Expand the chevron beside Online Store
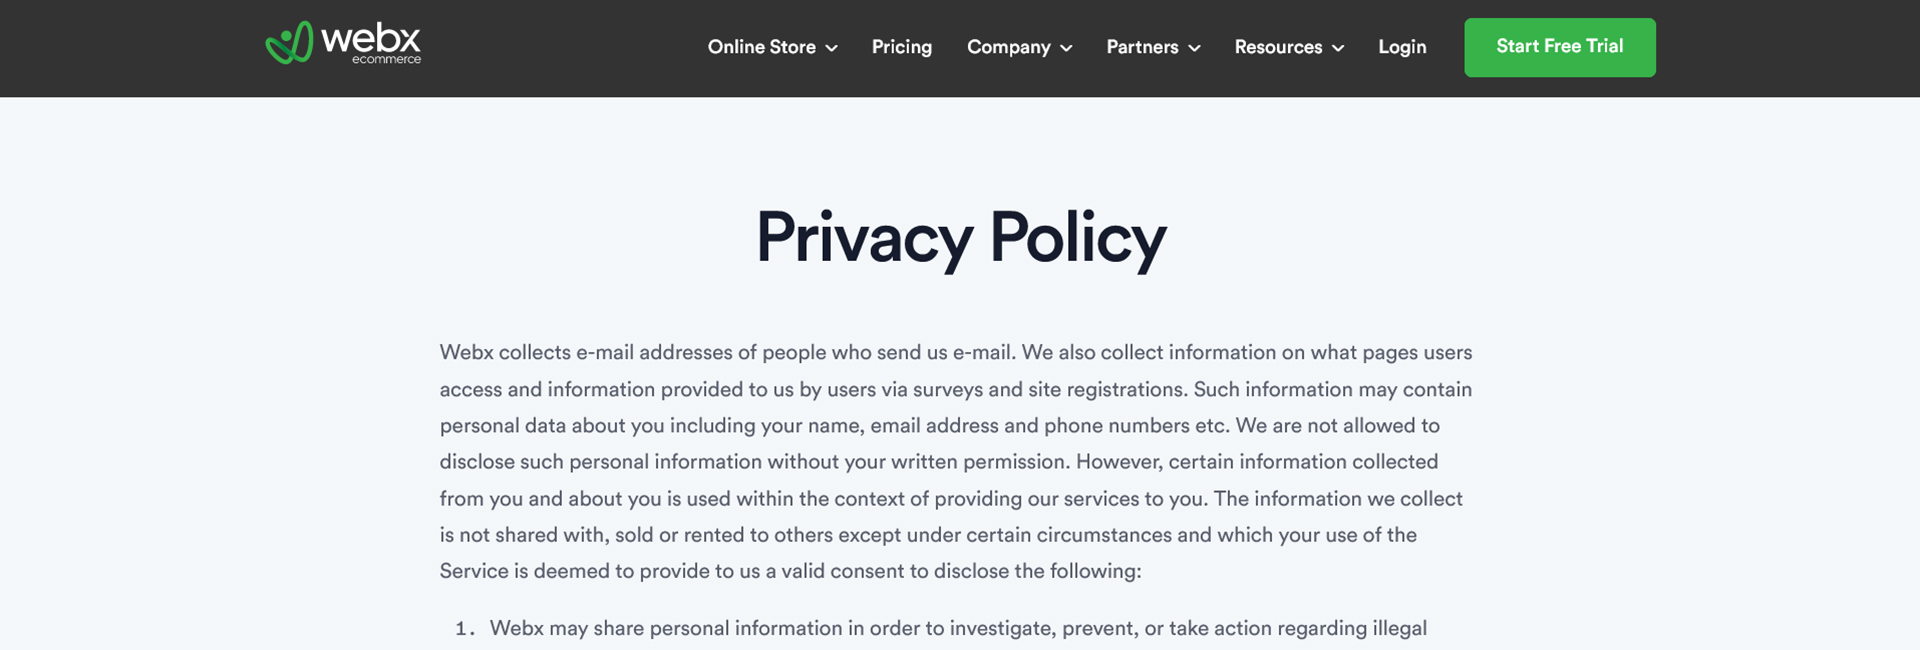The width and height of the screenshot is (1920, 650). (x=831, y=48)
